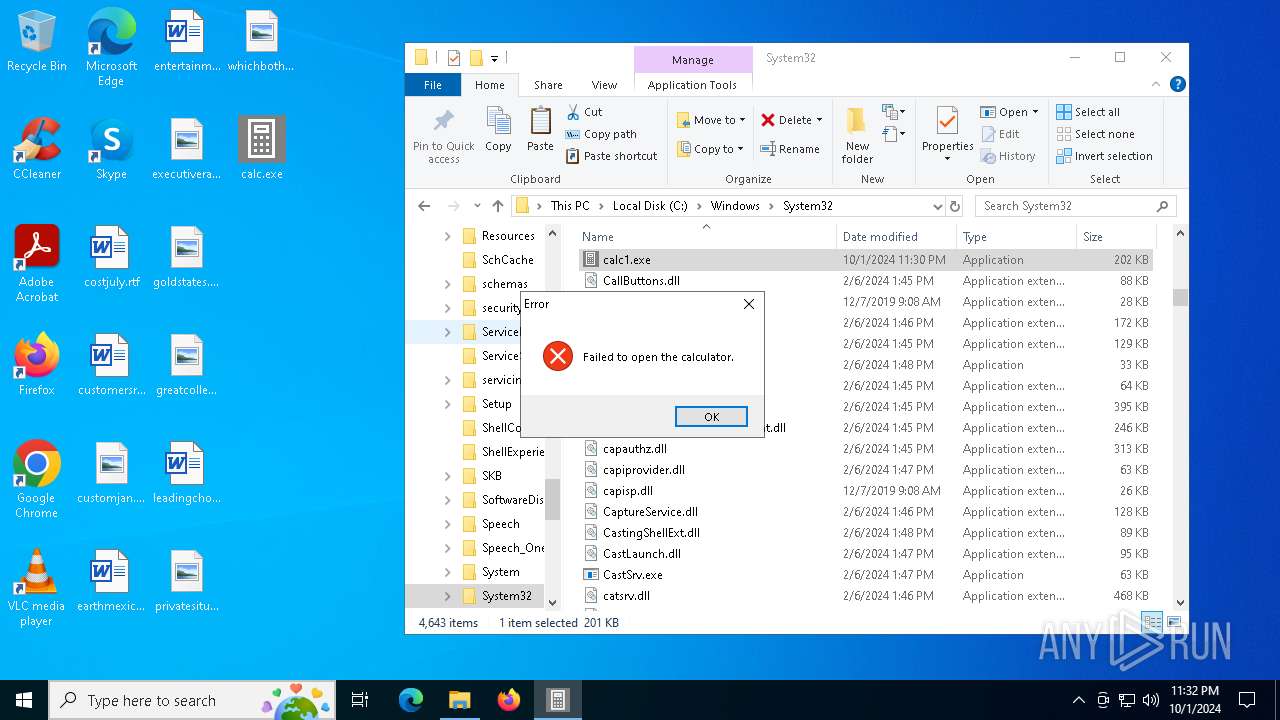Open the Delete dropdown arrow
The height and width of the screenshot is (720, 1280).
(x=819, y=120)
